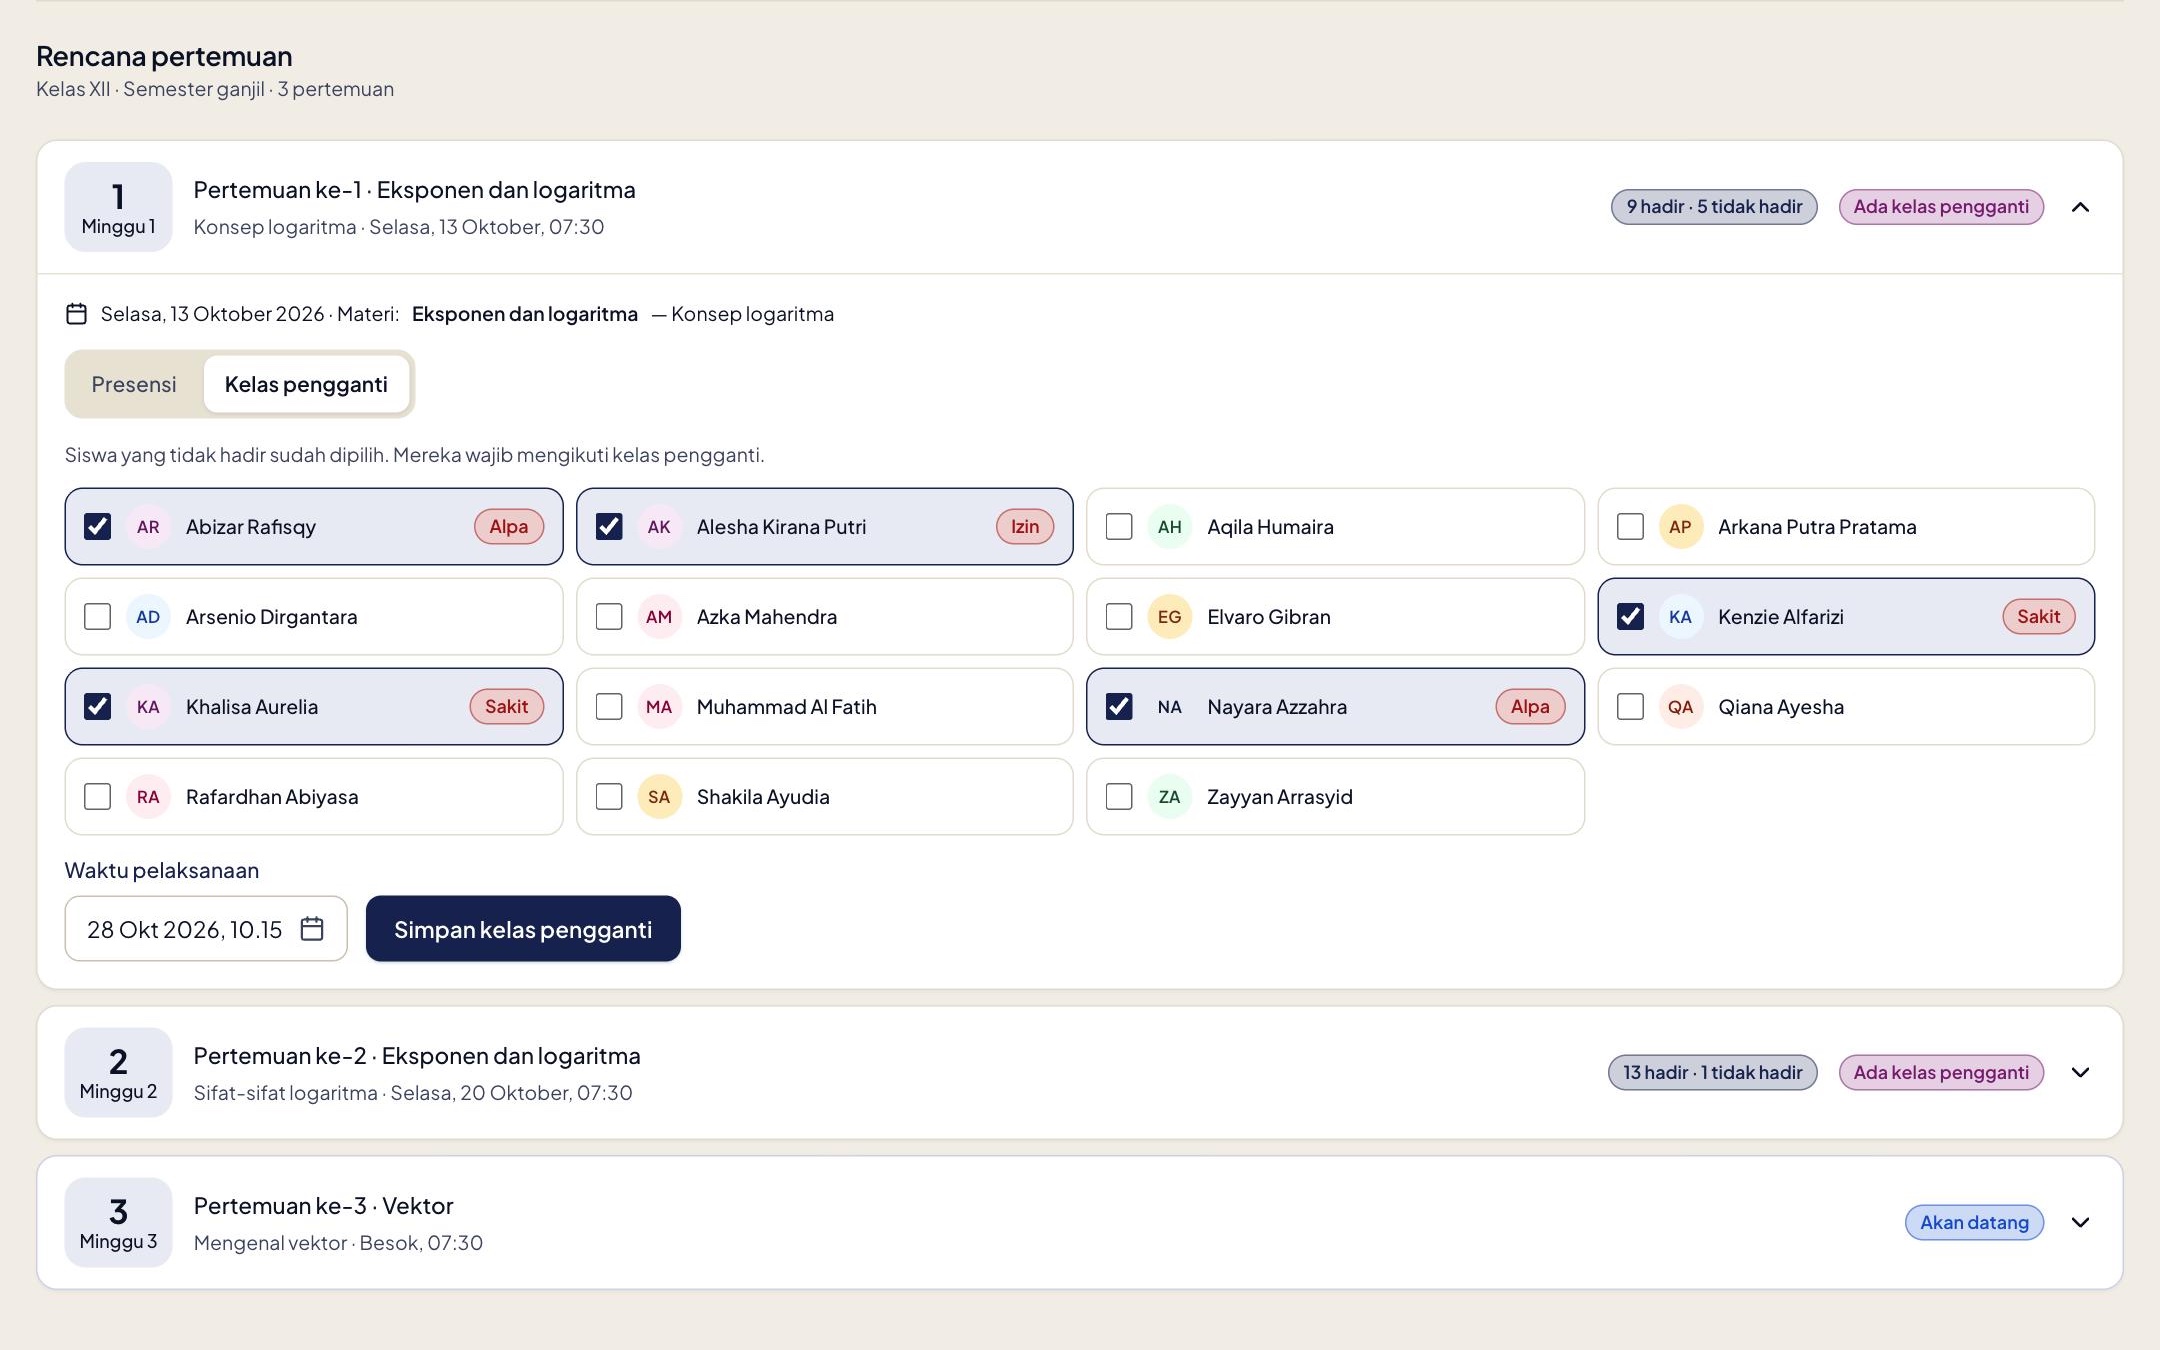Click the AR avatar of Abizar Rafisqy

click(x=148, y=527)
